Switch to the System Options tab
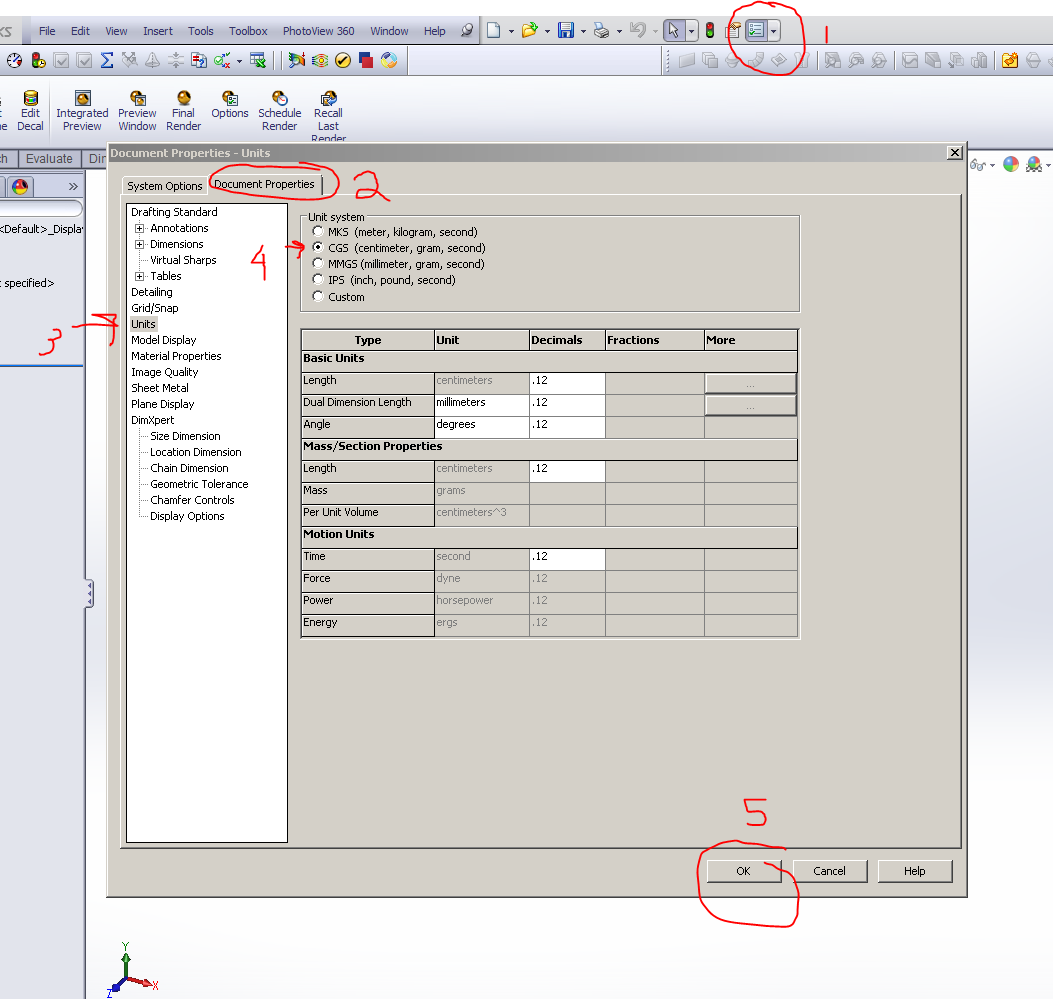 point(165,186)
